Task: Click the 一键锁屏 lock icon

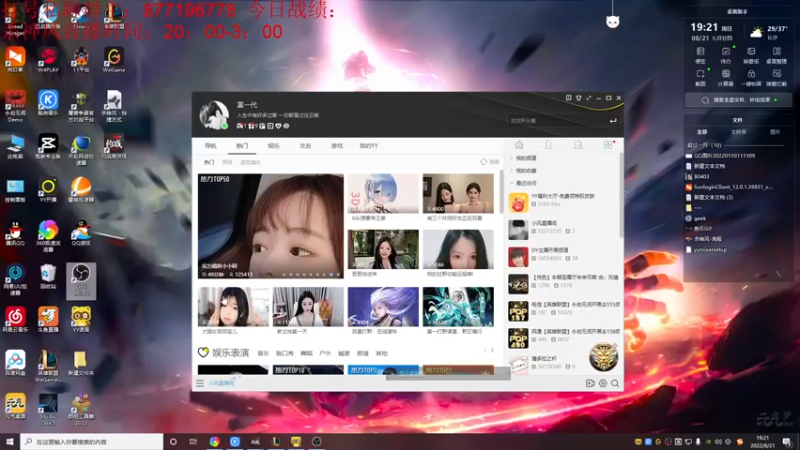Action: pos(751,78)
